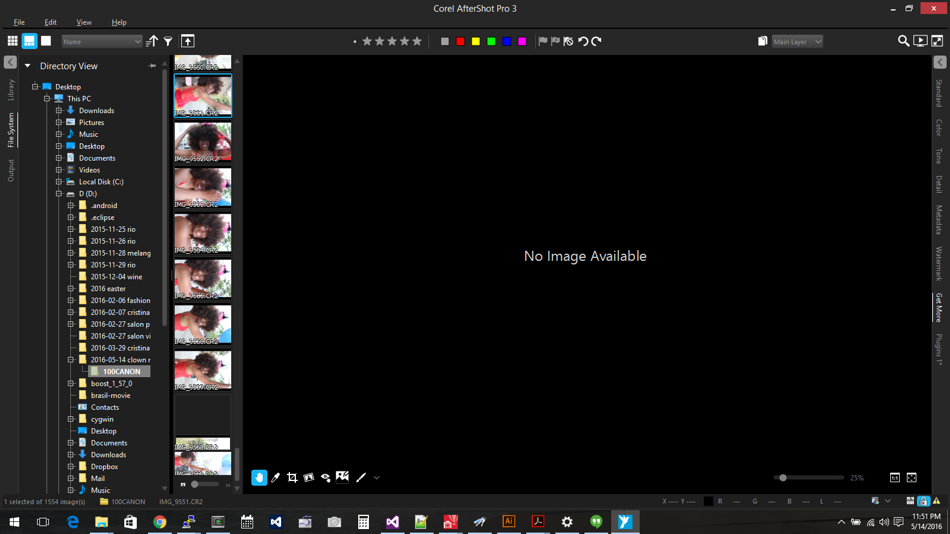Expand the 2016-02-06 fashion folder
The height and width of the screenshot is (534, 950).
click(x=71, y=301)
